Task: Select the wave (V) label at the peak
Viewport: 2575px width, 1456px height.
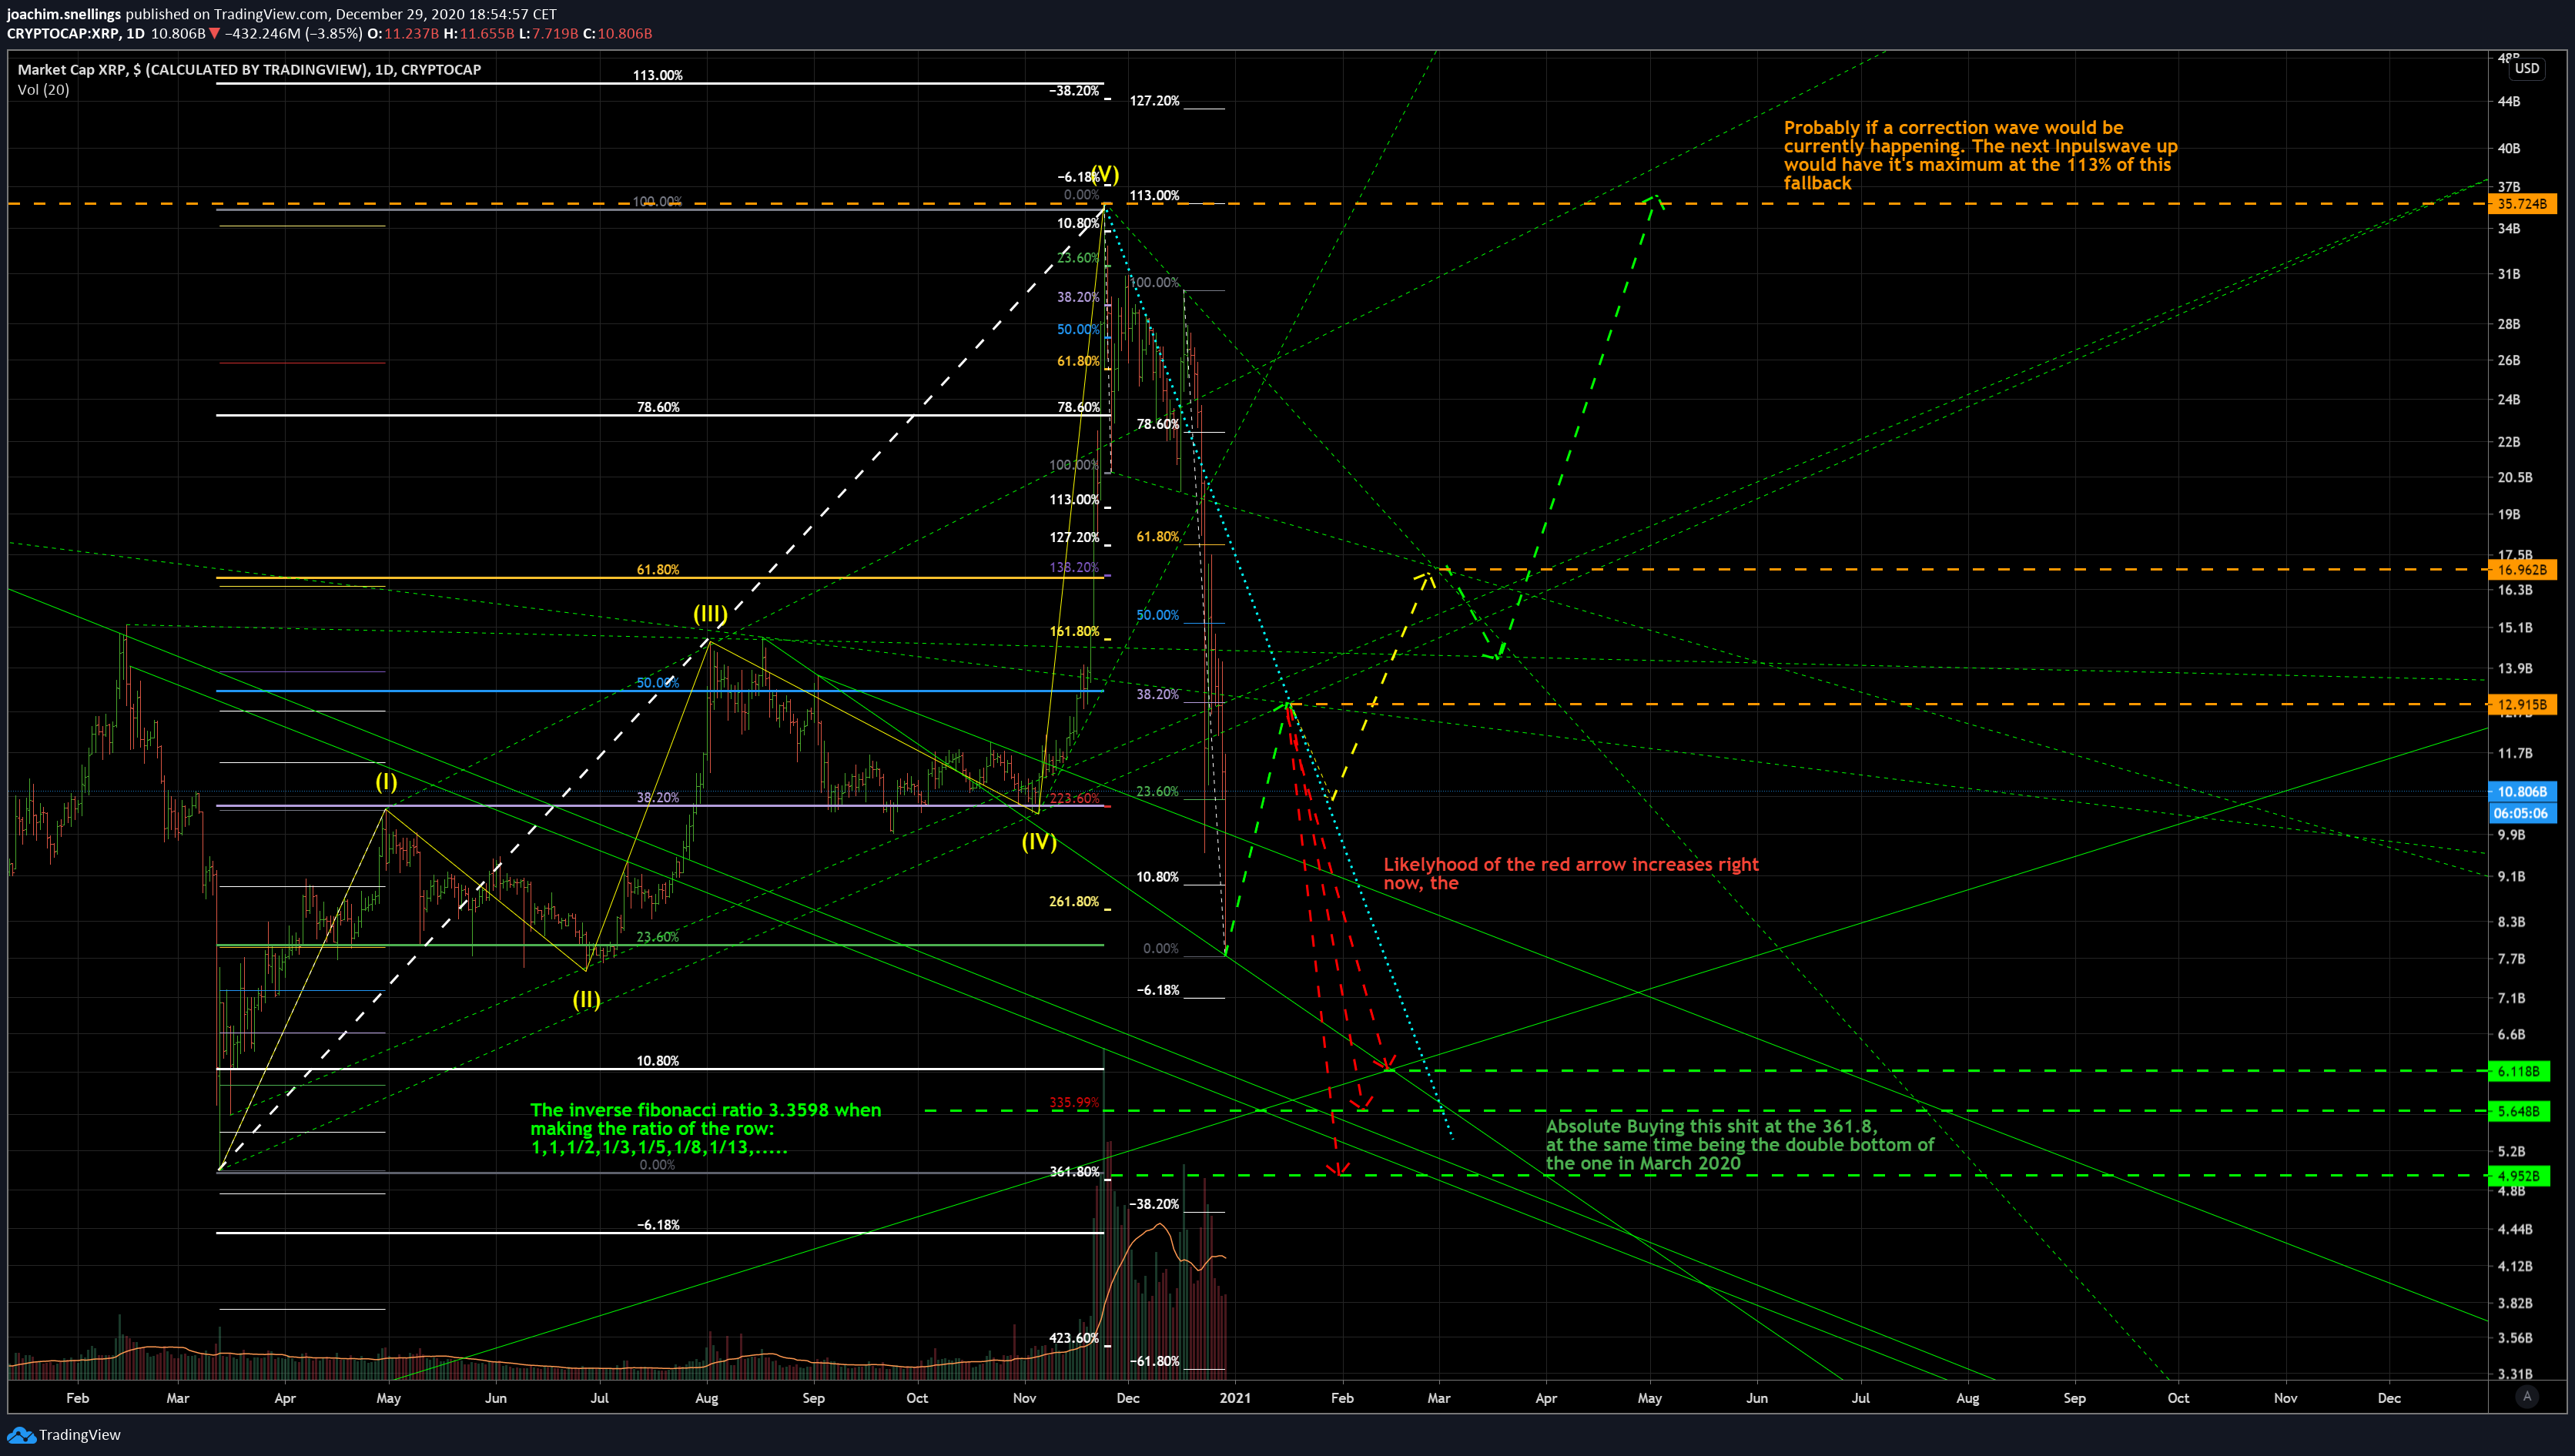Action: click(x=1105, y=173)
